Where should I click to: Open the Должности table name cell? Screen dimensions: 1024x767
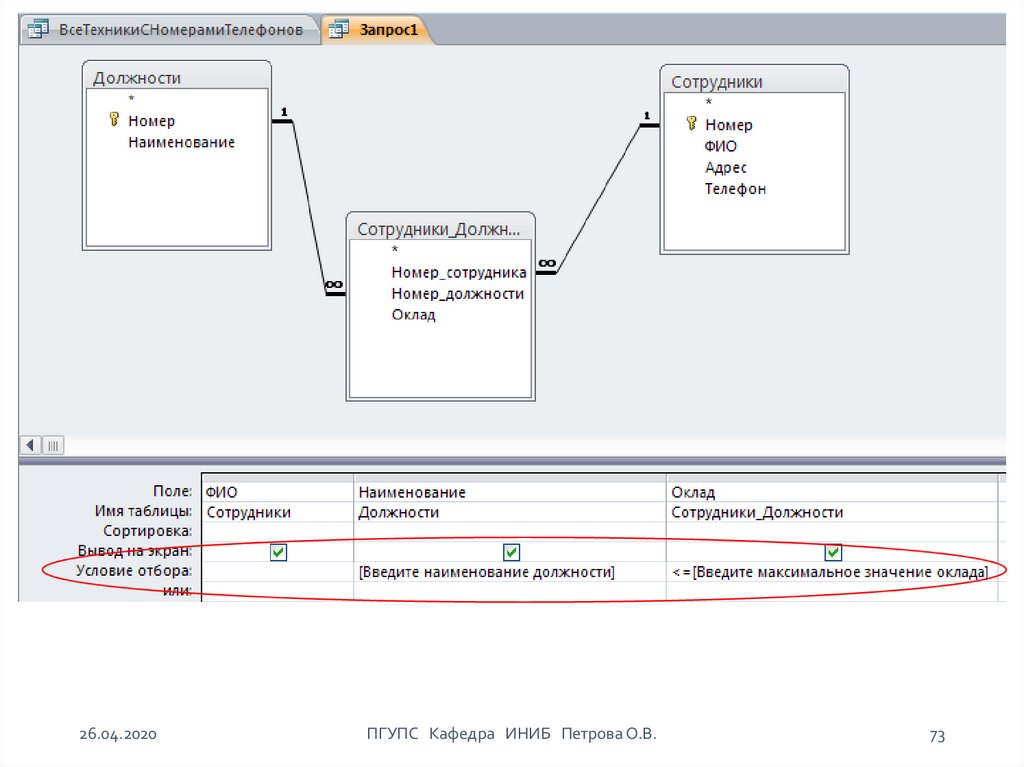click(x=510, y=512)
